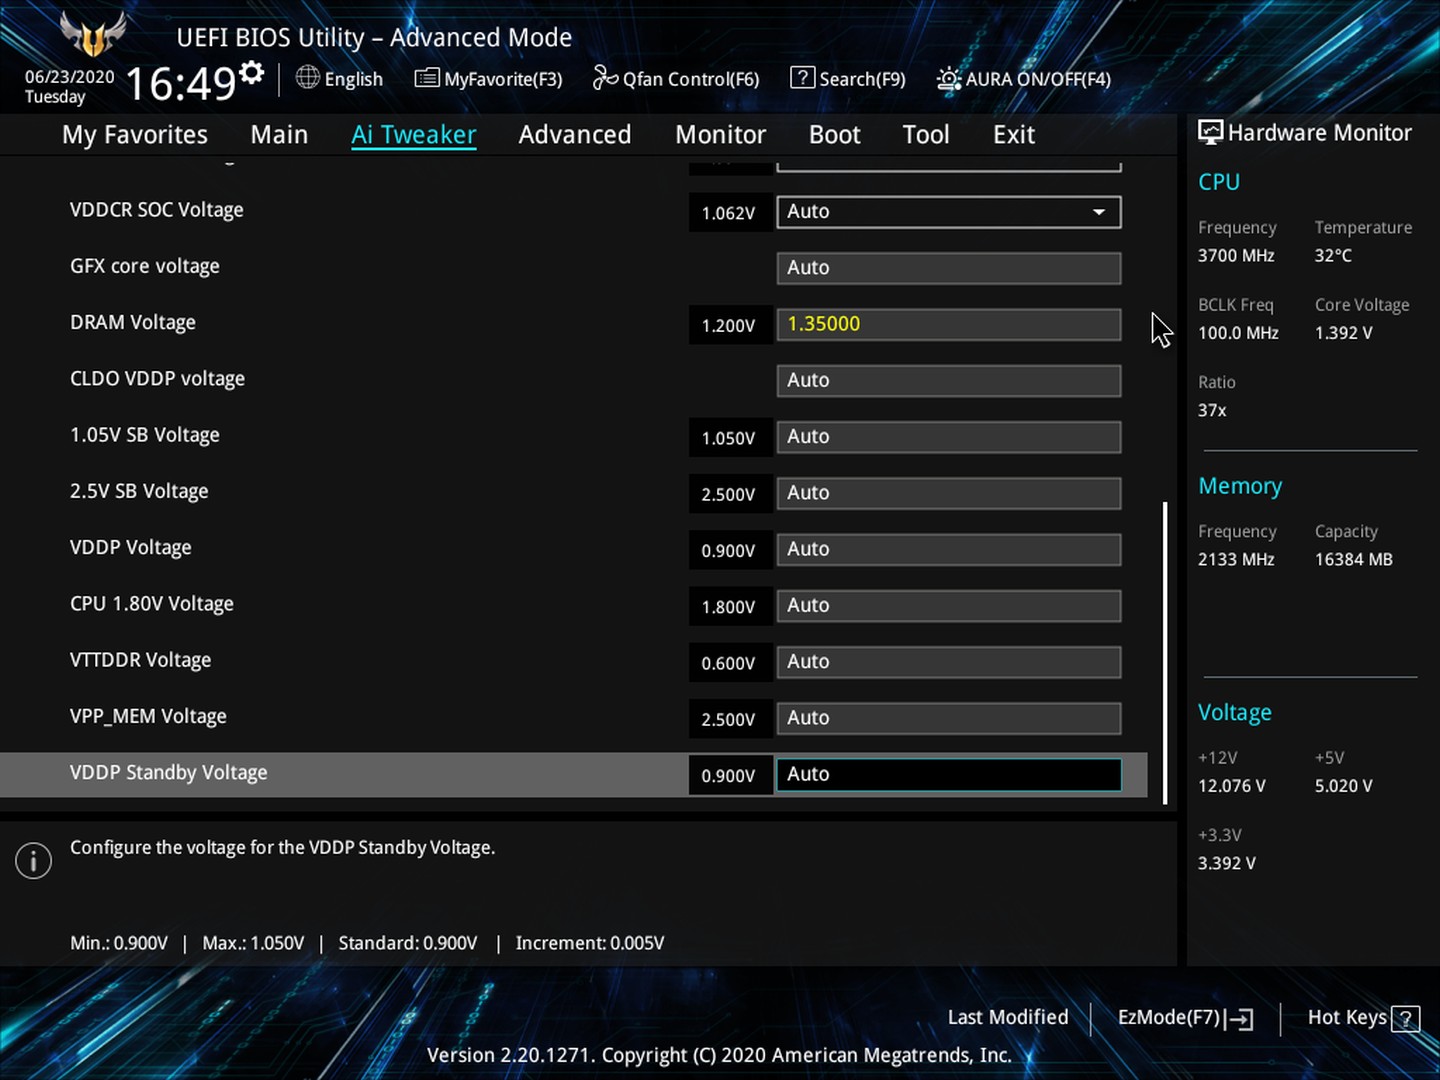Open Qfan Control(F6) fan icon

click(x=605, y=78)
